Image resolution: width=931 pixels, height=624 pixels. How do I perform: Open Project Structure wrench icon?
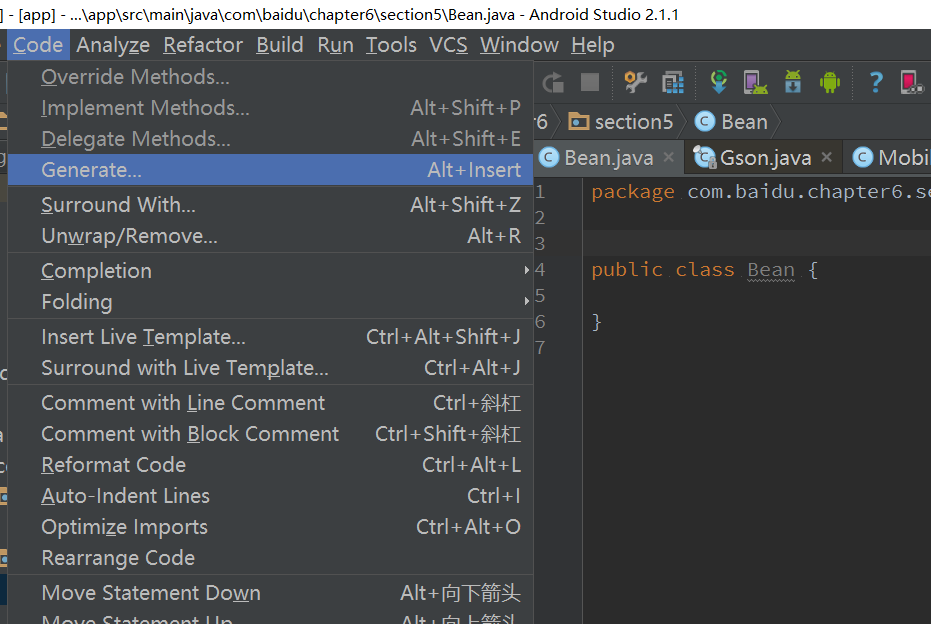tap(635, 82)
